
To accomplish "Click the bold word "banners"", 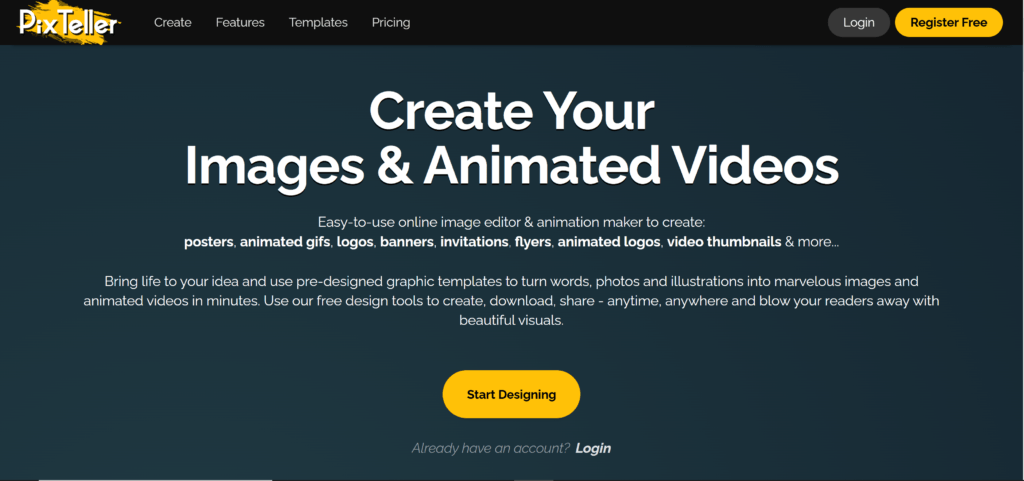I will pos(406,242).
